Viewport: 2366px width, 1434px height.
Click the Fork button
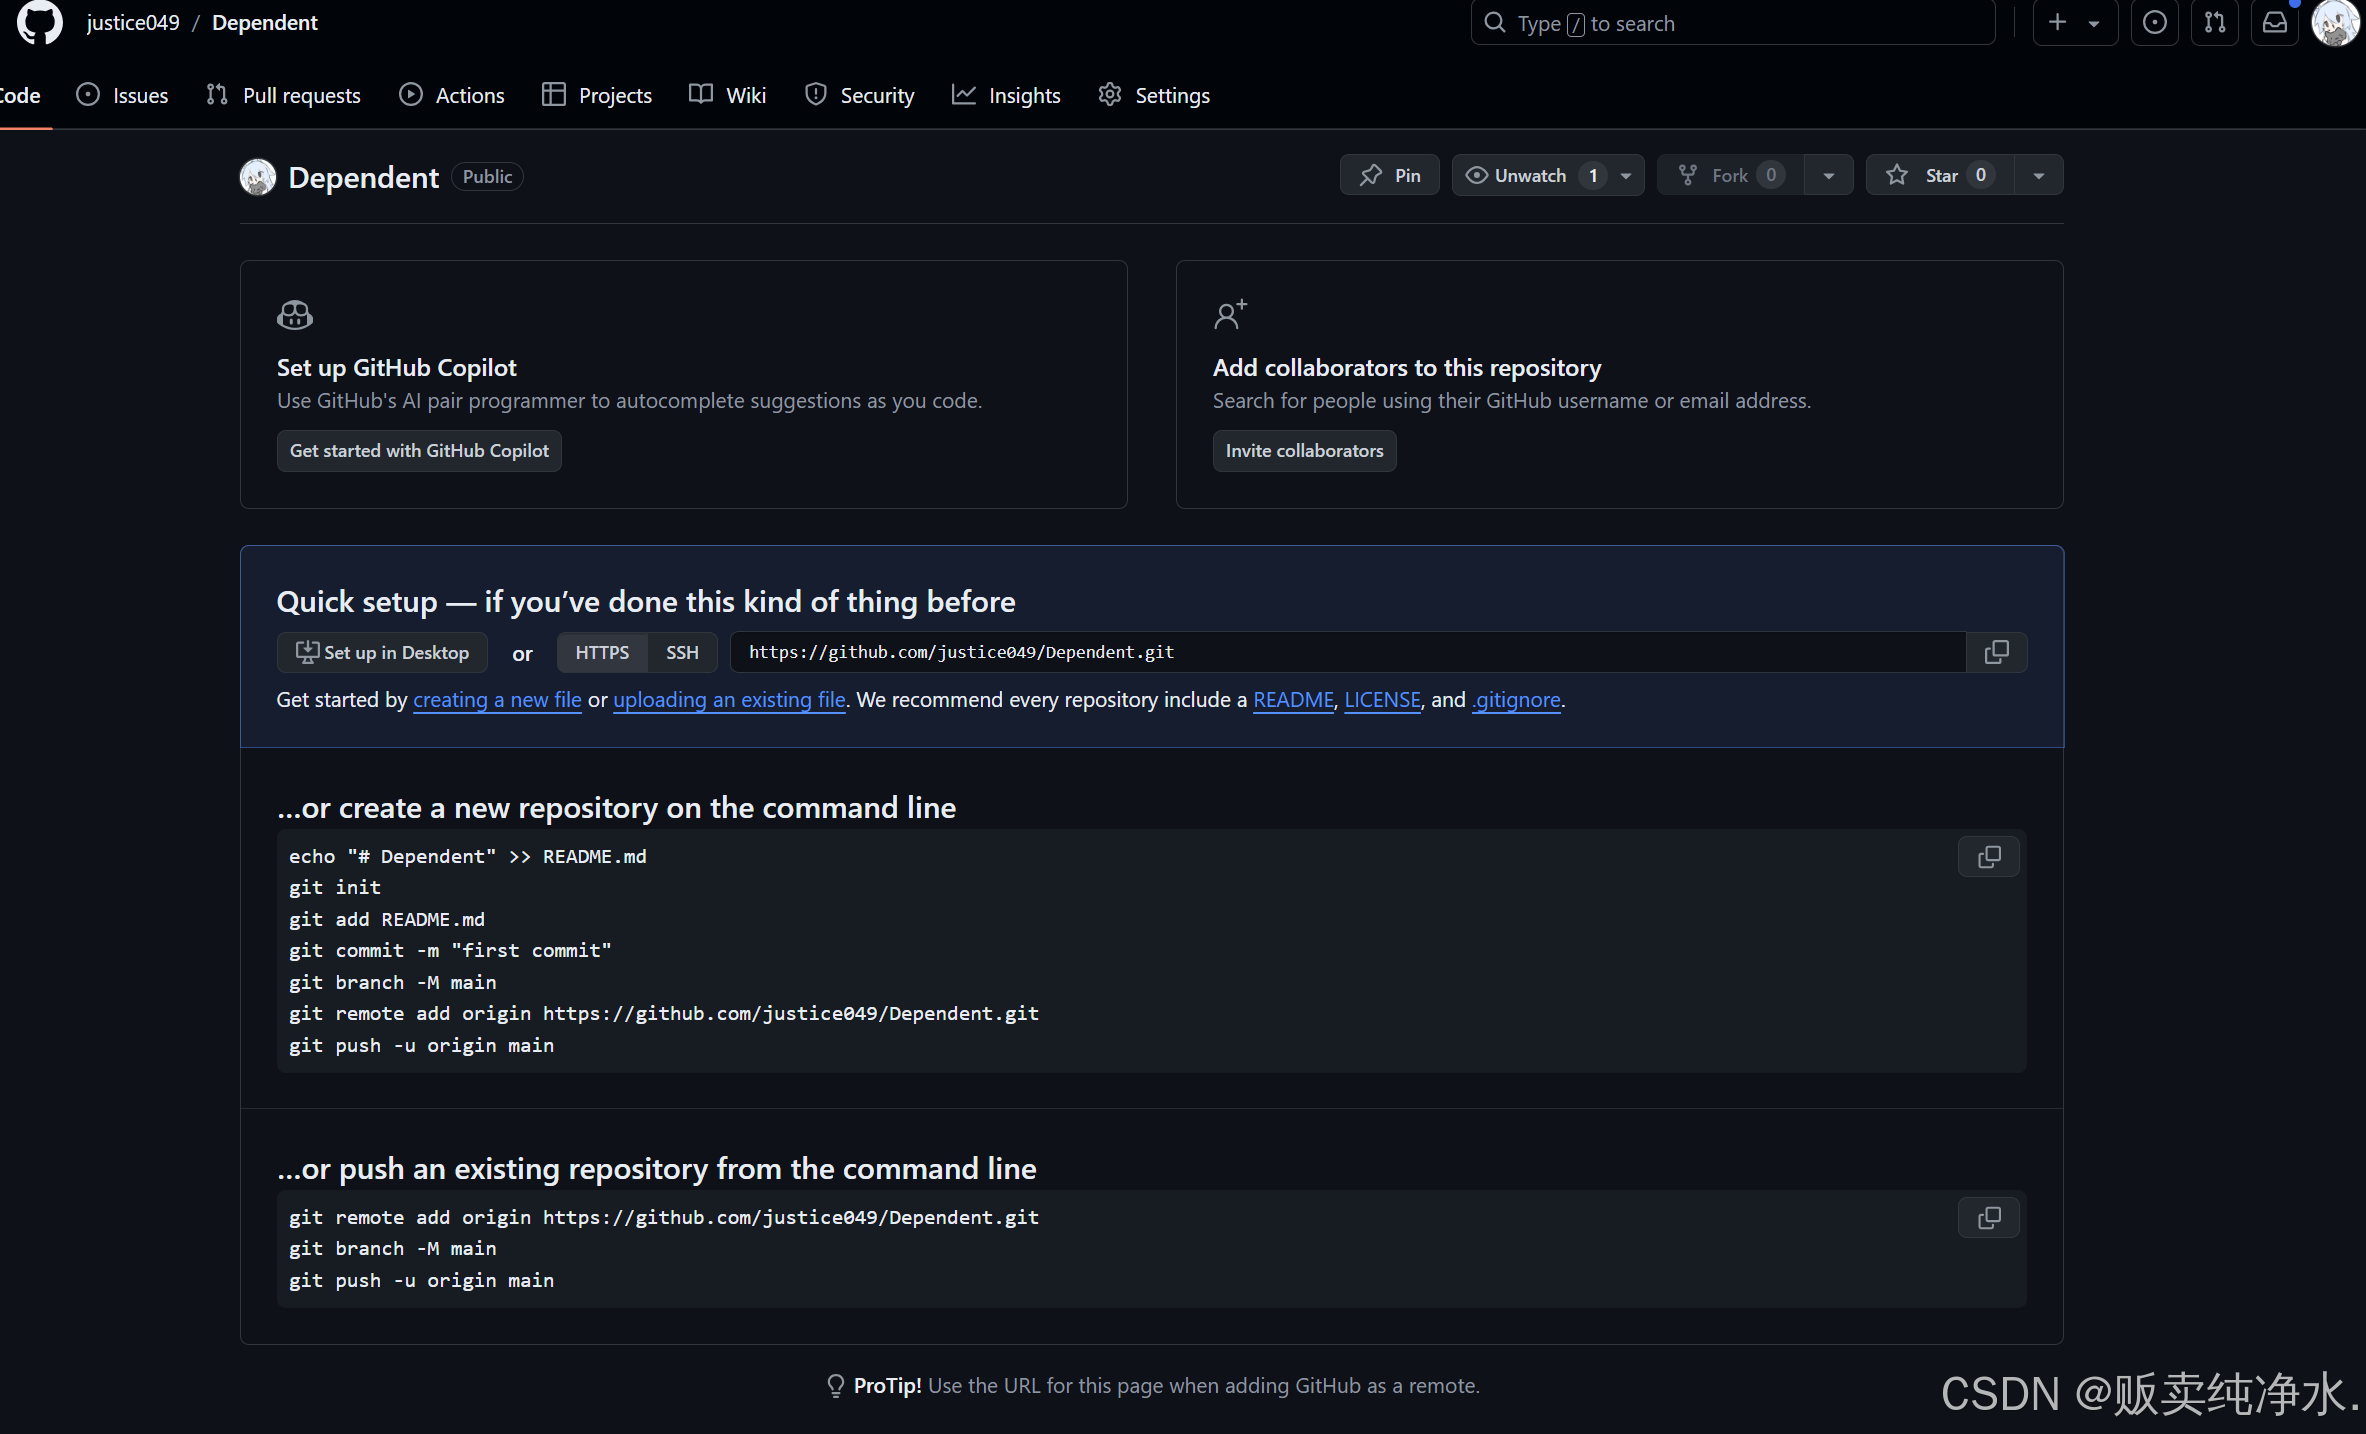[x=1730, y=175]
